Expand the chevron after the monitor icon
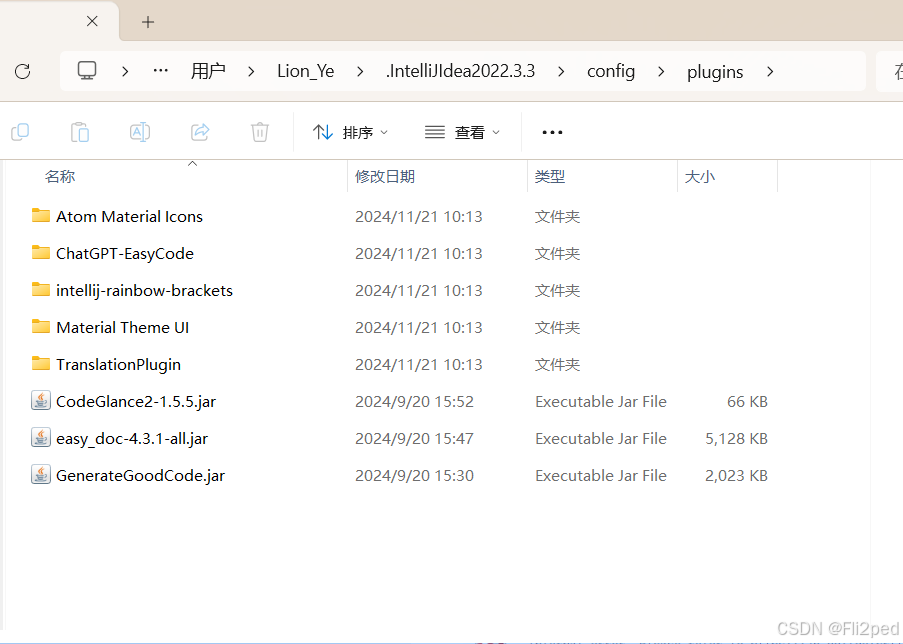 click(x=125, y=71)
